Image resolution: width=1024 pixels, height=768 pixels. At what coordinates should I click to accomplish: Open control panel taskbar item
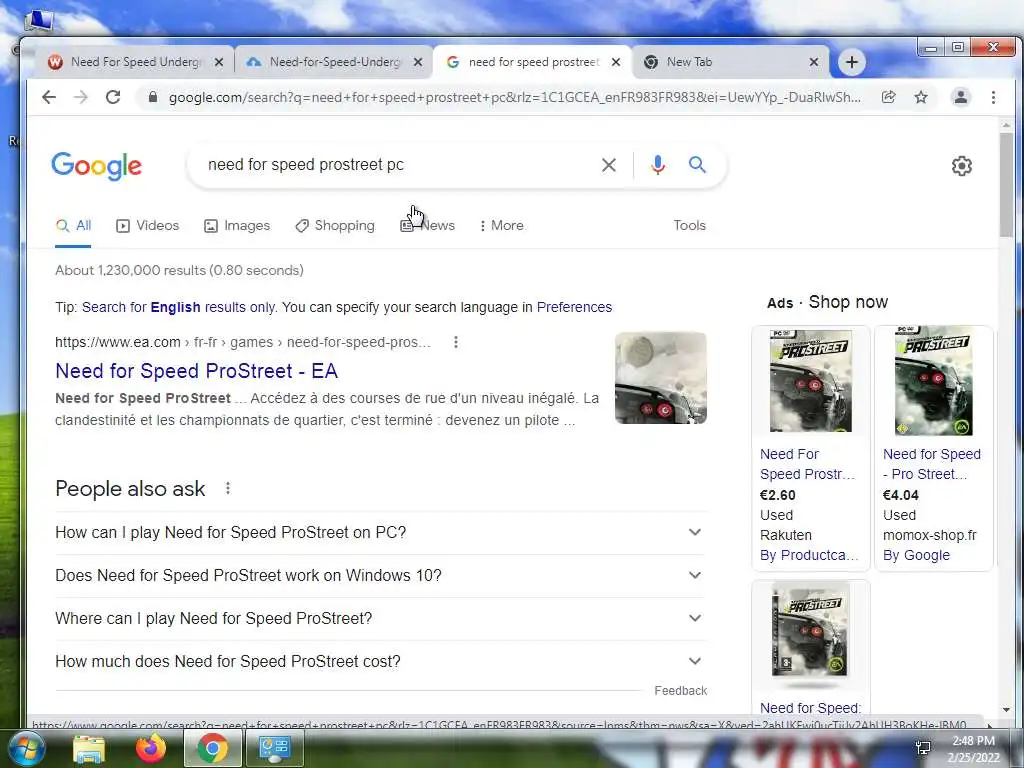coord(274,748)
